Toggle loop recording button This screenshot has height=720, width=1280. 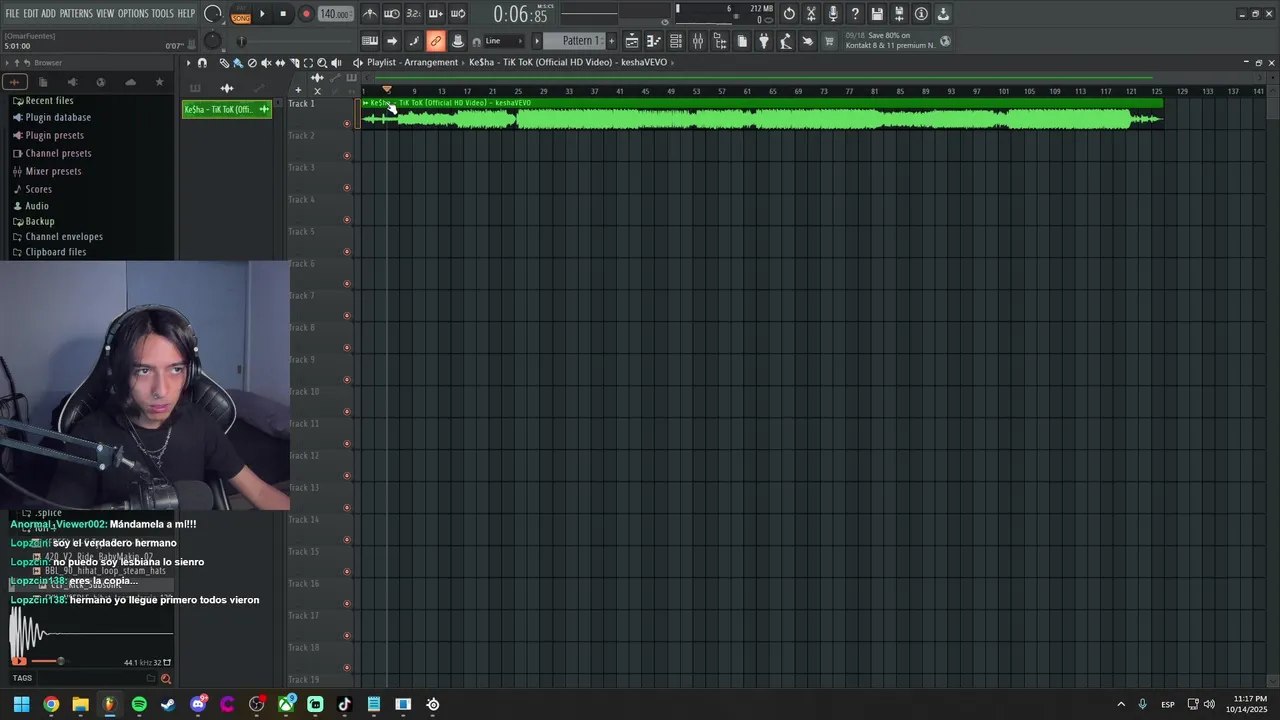pyautogui.click(x=458, y=14)
